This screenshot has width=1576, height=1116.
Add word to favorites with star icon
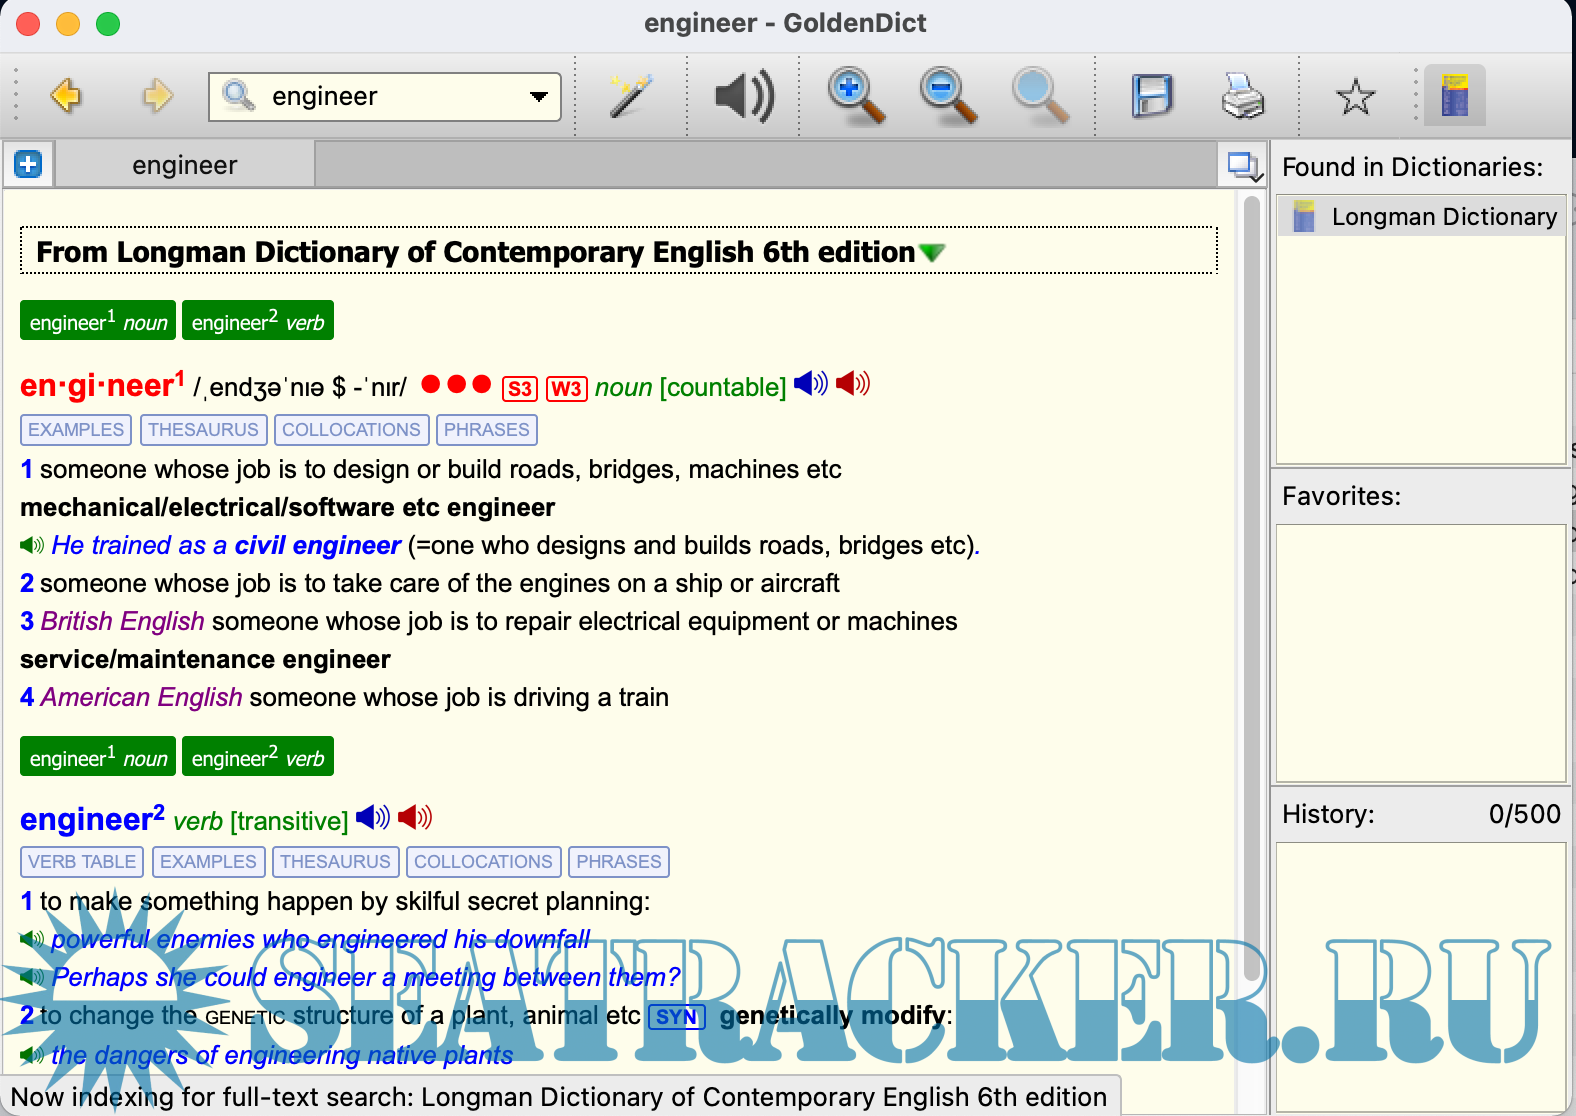point(1355,97)
